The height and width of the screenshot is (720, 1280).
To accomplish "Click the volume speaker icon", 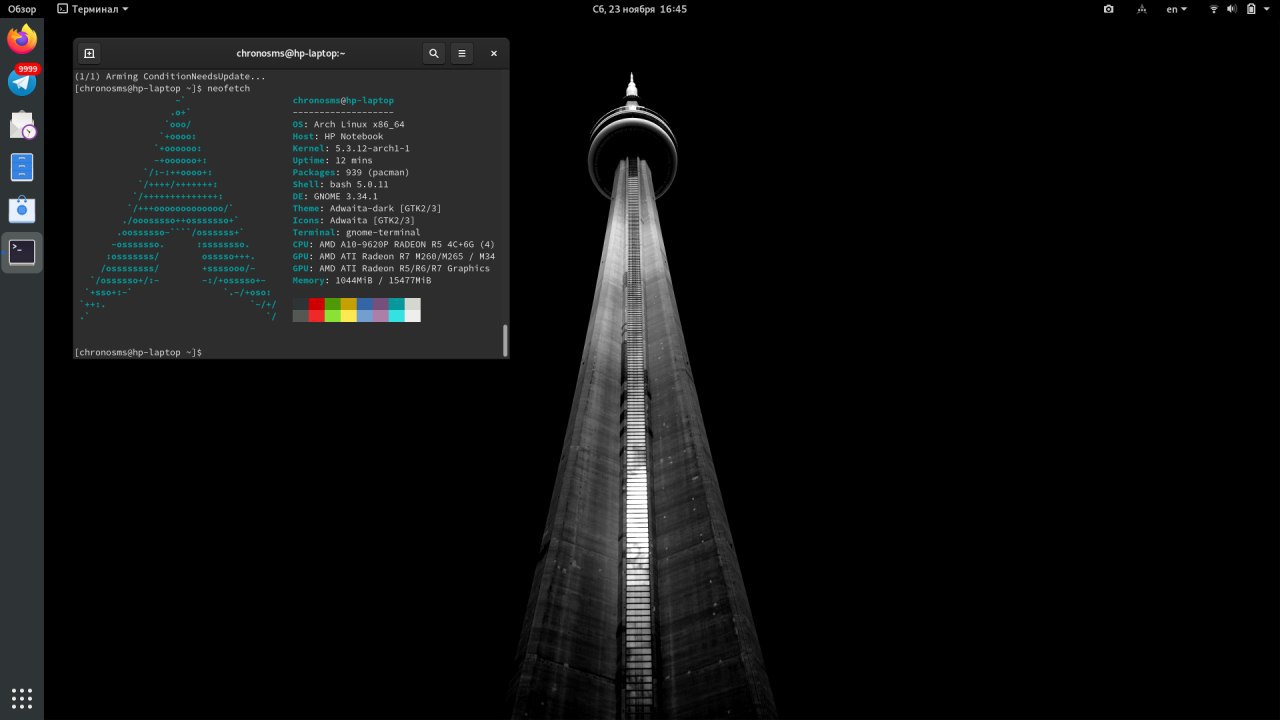I will 1231,9.
